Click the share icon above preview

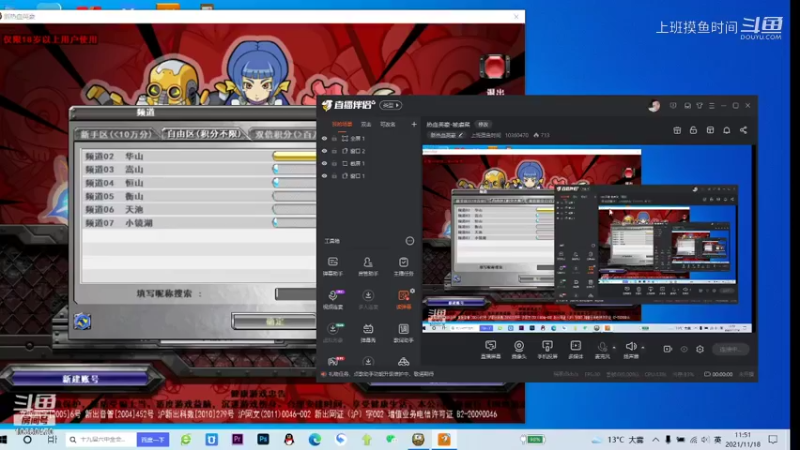743,131
